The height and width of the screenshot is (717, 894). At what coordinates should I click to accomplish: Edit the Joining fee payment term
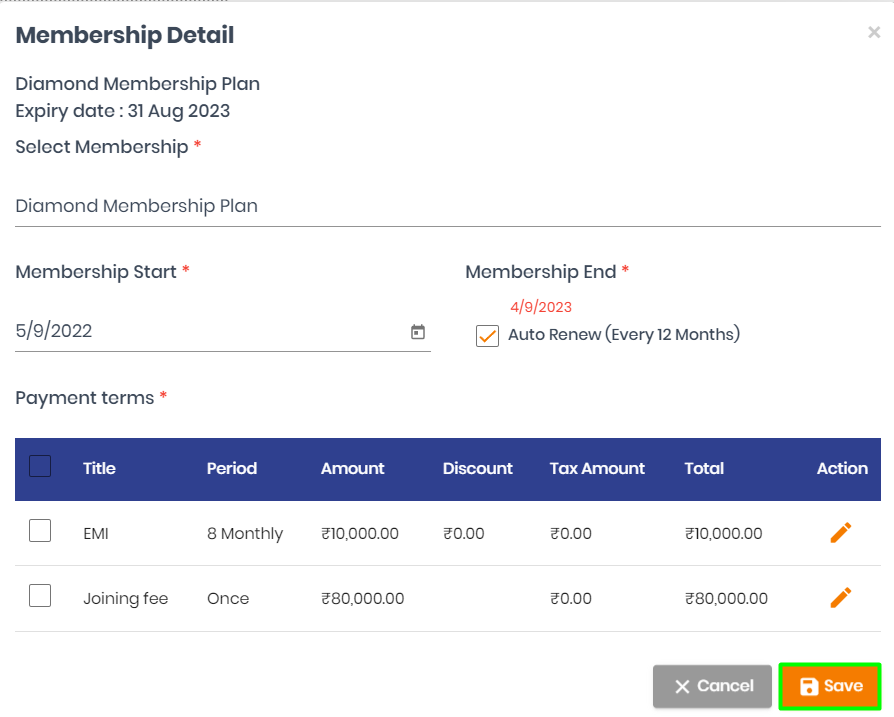[x=841, y=598]
